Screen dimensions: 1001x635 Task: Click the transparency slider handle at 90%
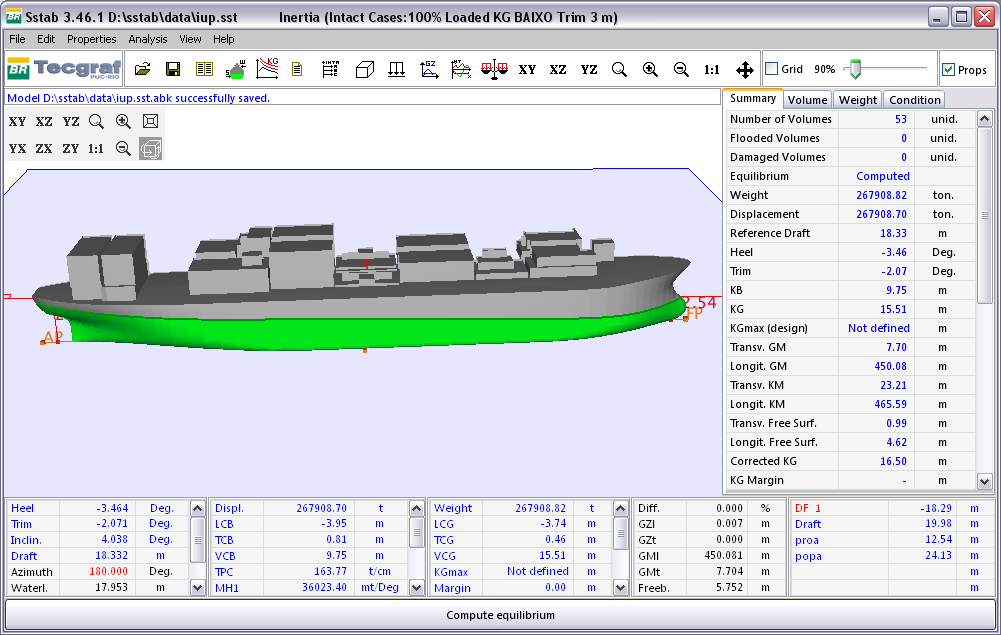pyautogui.click(x=854, y=69)
